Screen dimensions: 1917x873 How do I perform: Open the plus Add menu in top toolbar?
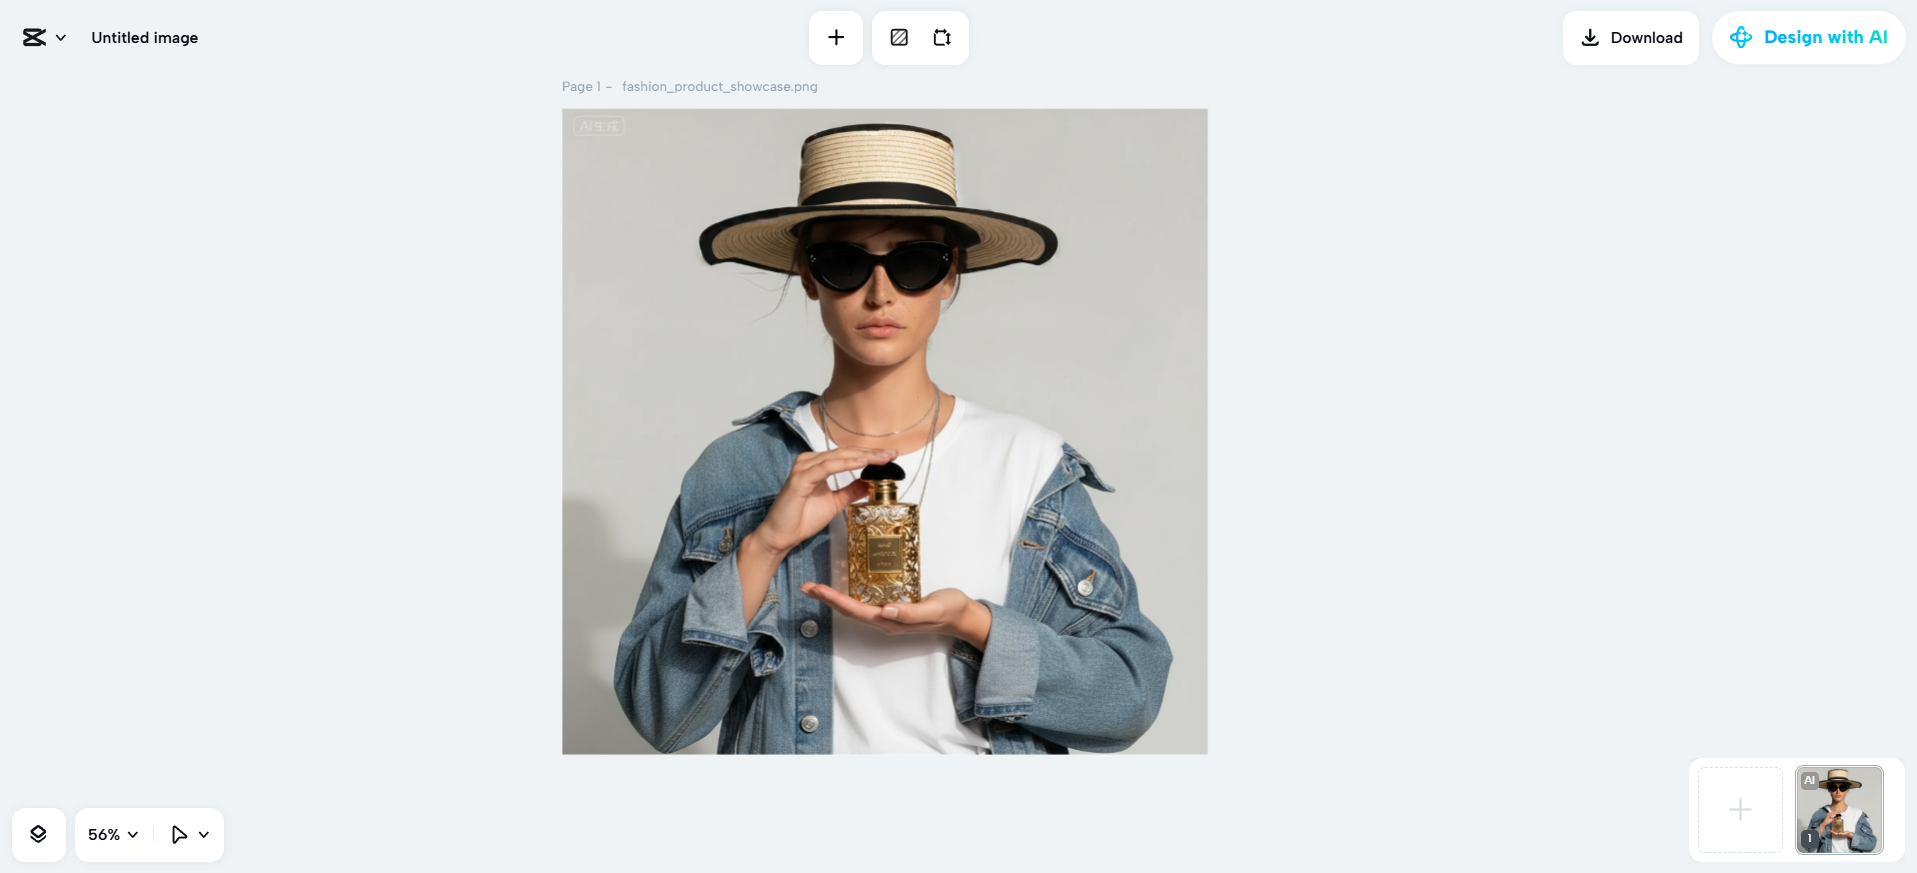click(x=836, y=38)
